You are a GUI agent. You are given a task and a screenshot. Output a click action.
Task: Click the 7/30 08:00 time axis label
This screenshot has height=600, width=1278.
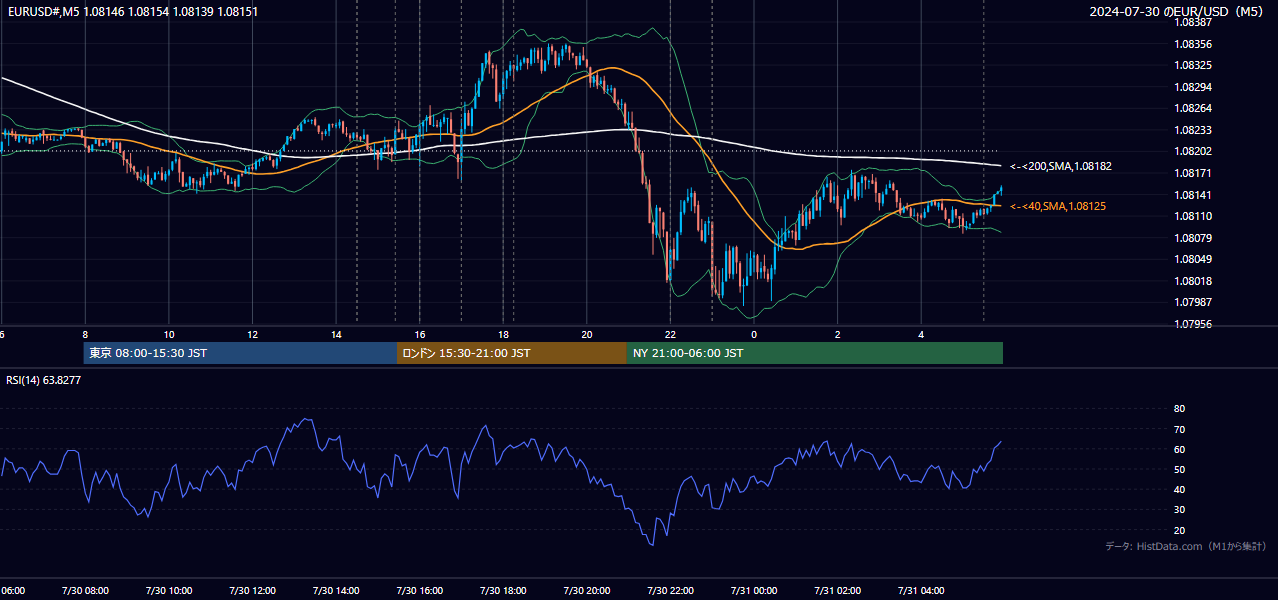tap(85, 591)
